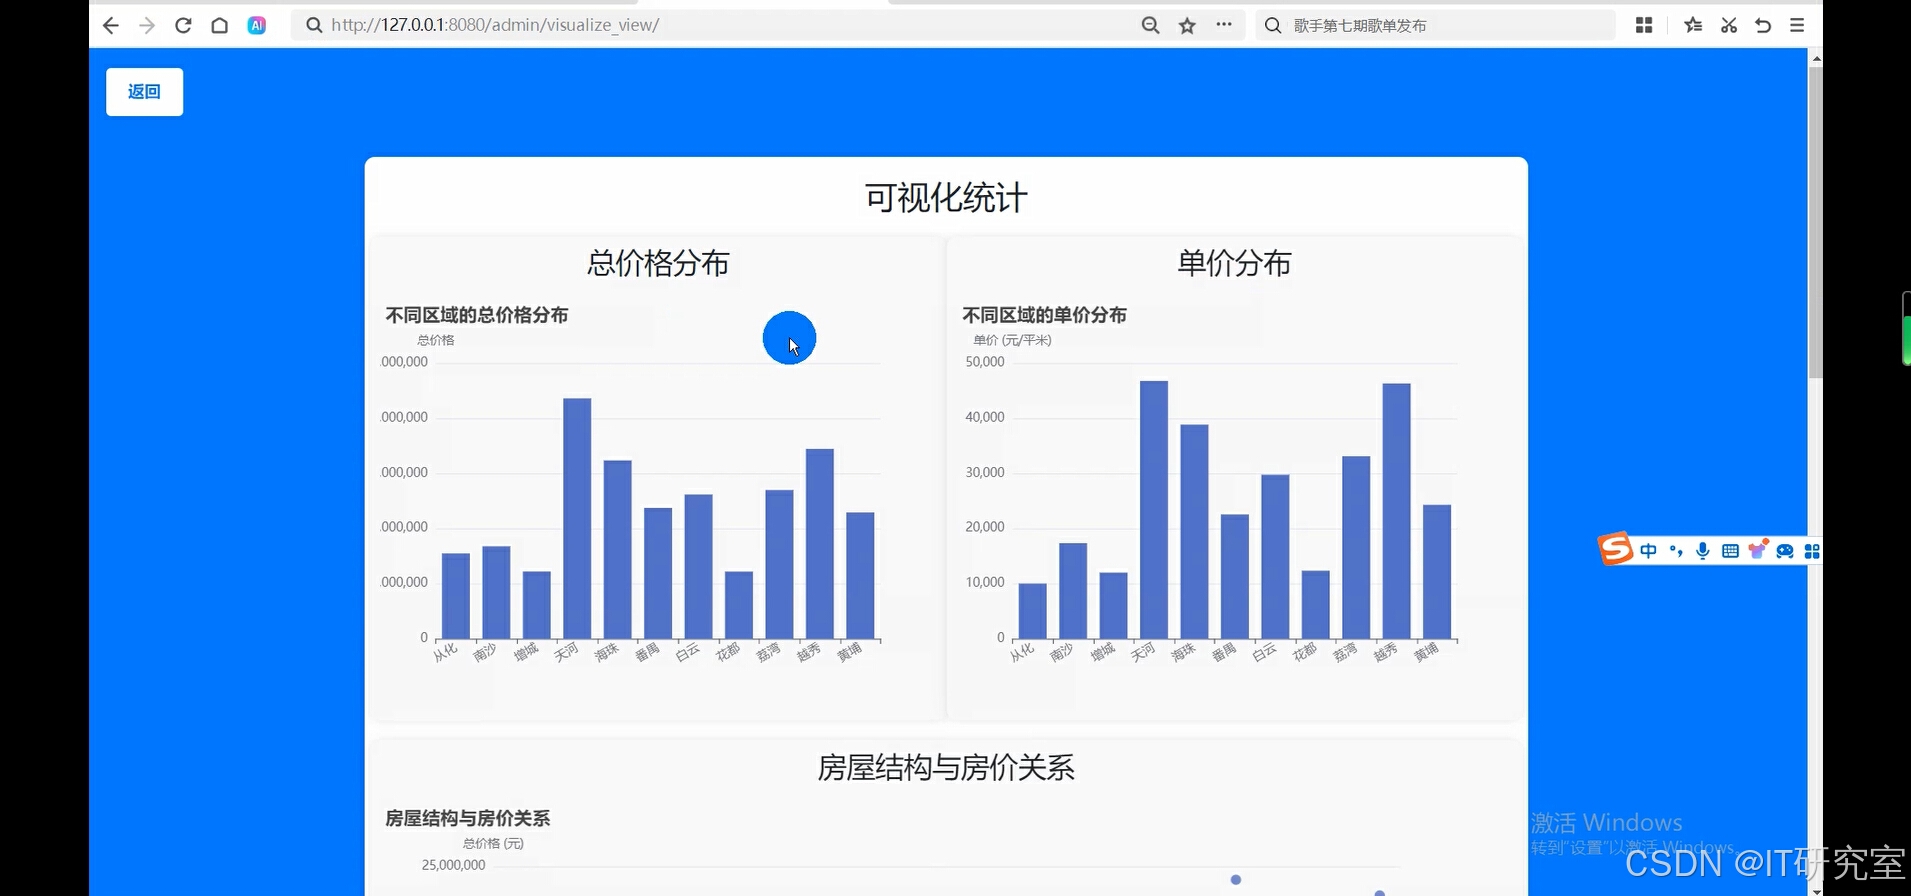This screenshot has width=1911, height=896.
Task: Click the 50,000 y-axis value
Action: 985,362
